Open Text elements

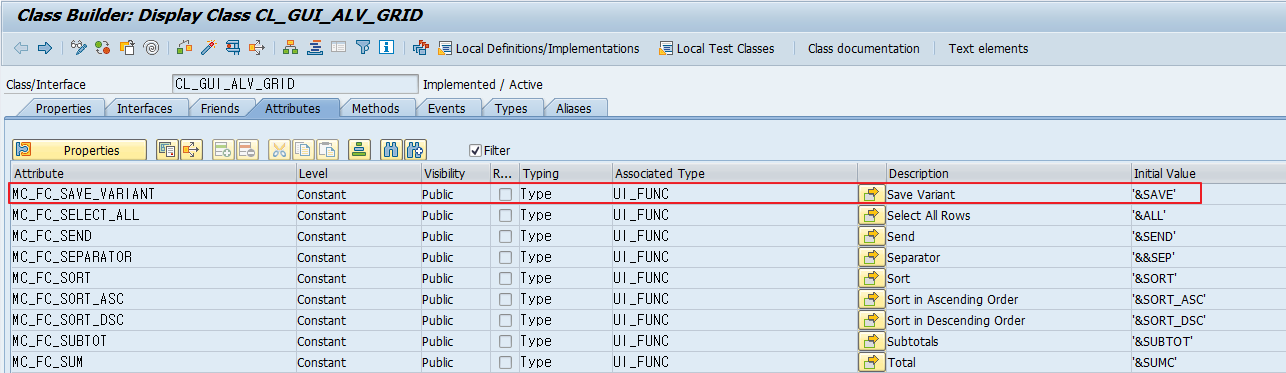[988, 48]
